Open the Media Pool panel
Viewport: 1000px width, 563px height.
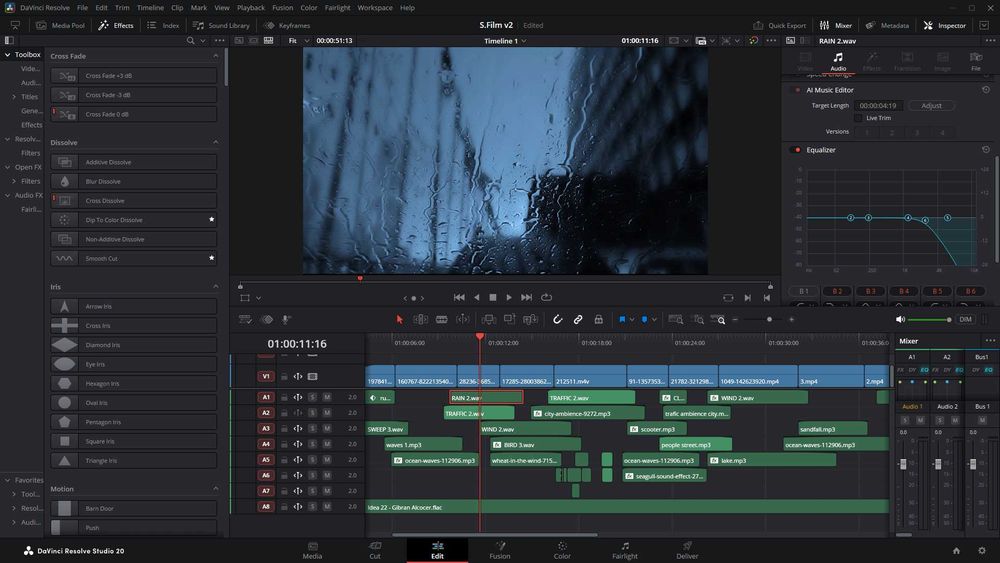click(x=61, y=26)
